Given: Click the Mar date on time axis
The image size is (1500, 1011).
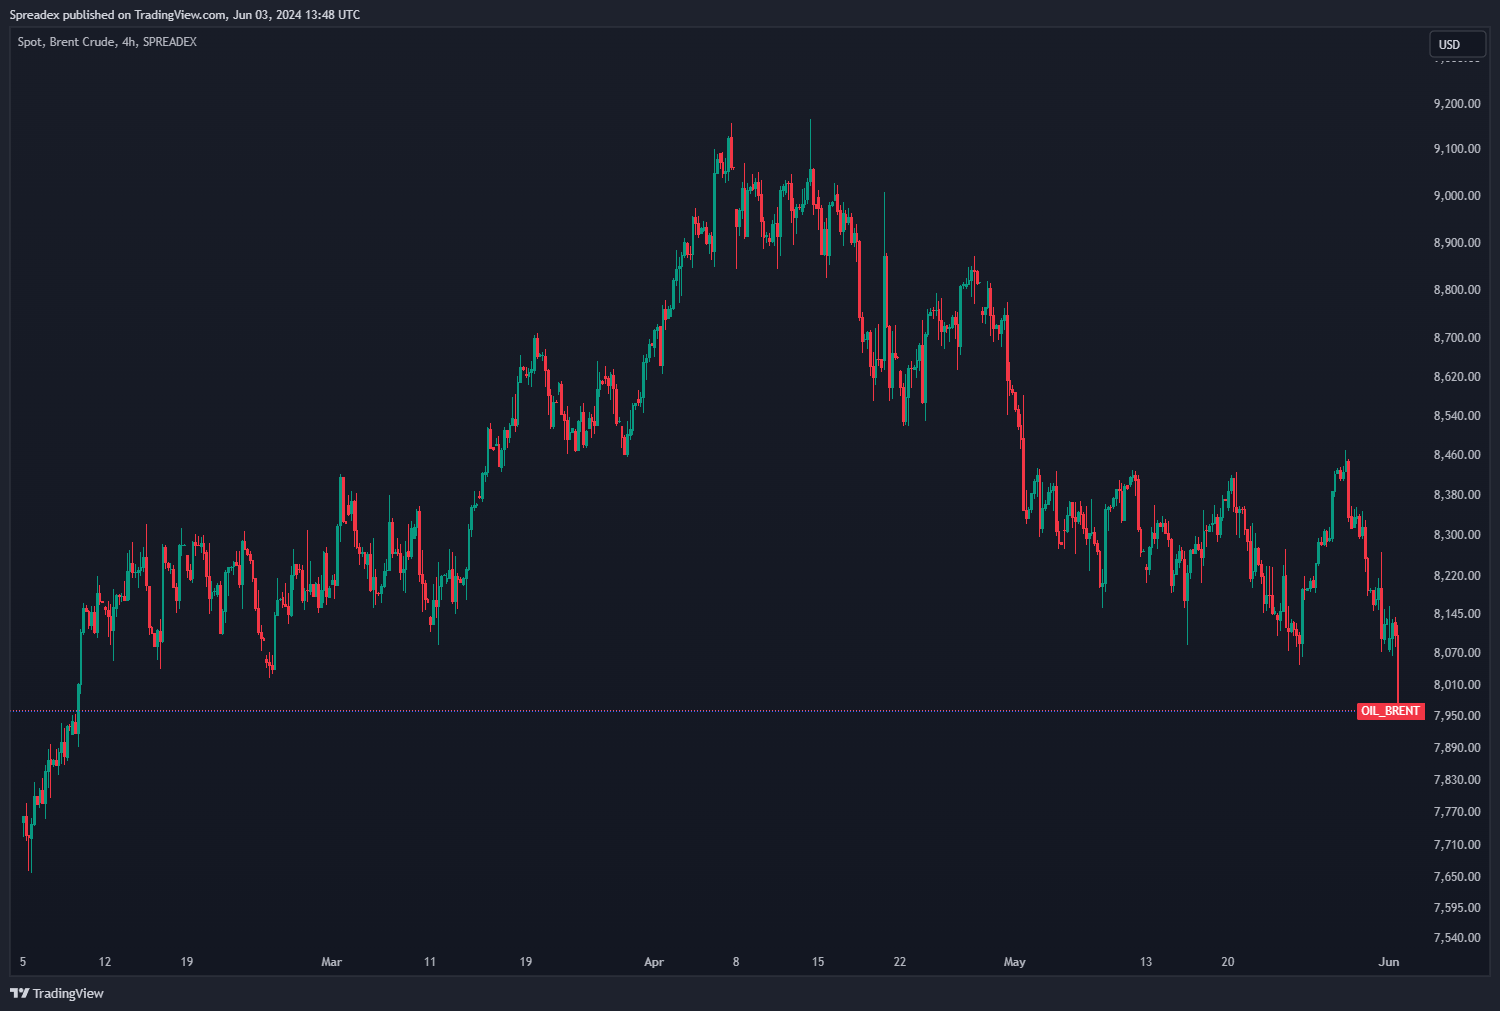Looking at the screenshot, I should click(x=331, y=962).
